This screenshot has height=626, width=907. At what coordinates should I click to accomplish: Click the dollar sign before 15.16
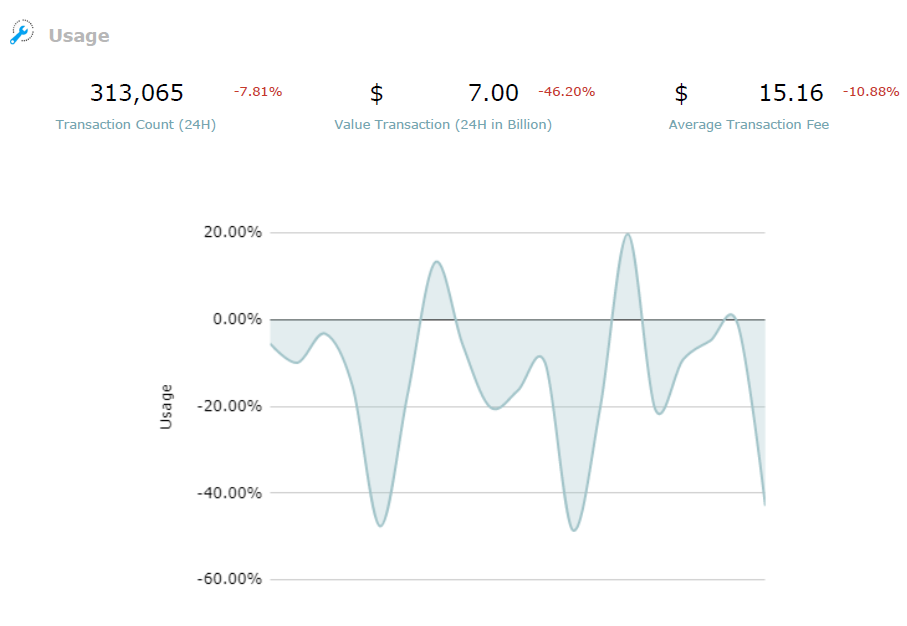tap(681, 93)
